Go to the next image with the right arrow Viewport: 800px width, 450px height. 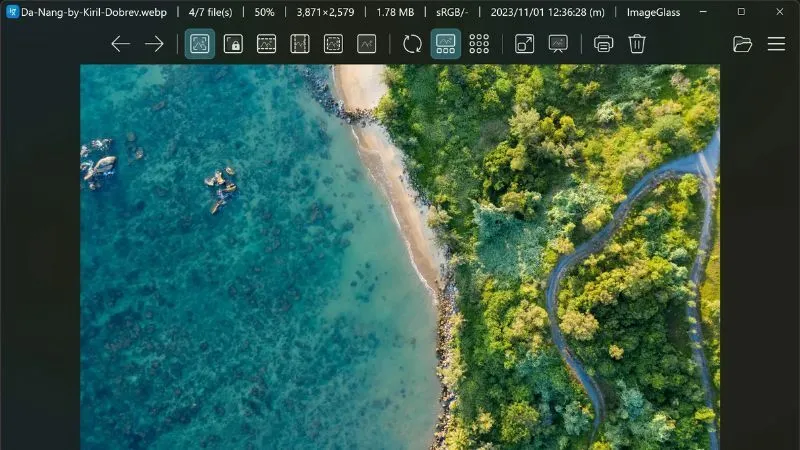click(x=154, y=44)
